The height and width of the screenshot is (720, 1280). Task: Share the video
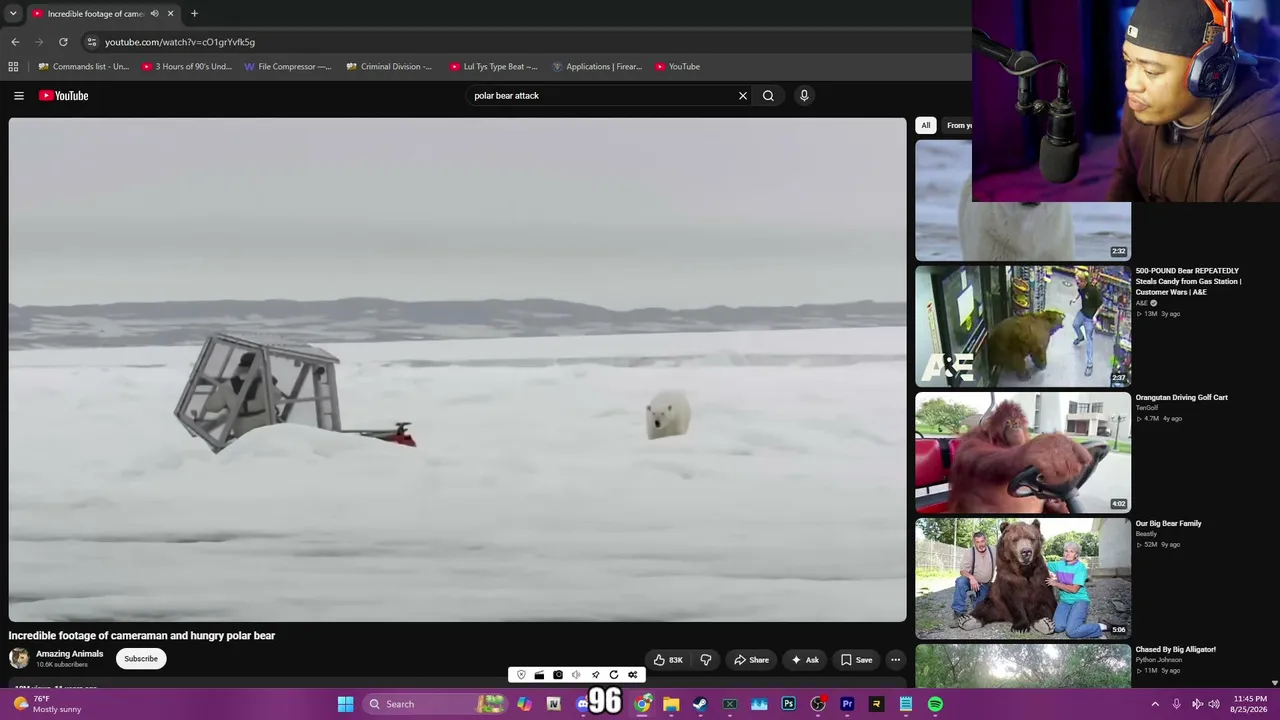coord(751,660)
